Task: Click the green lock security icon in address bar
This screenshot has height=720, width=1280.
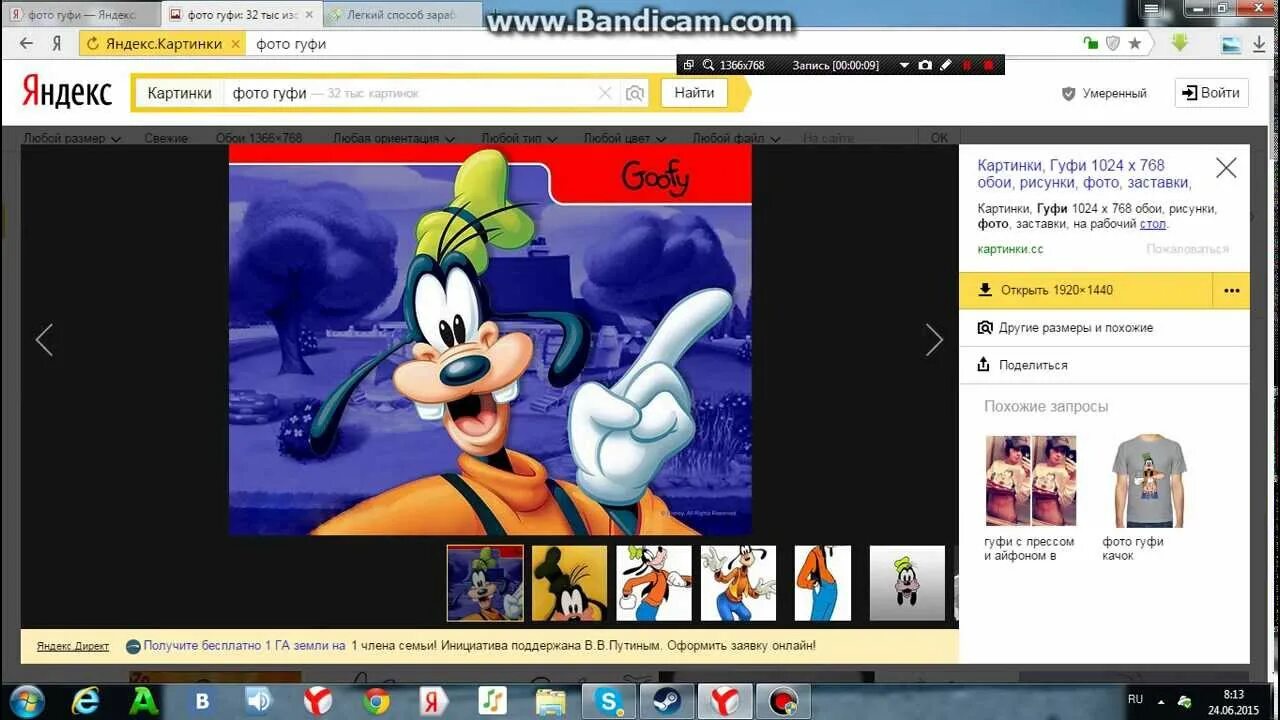Action: point(1091,44)
